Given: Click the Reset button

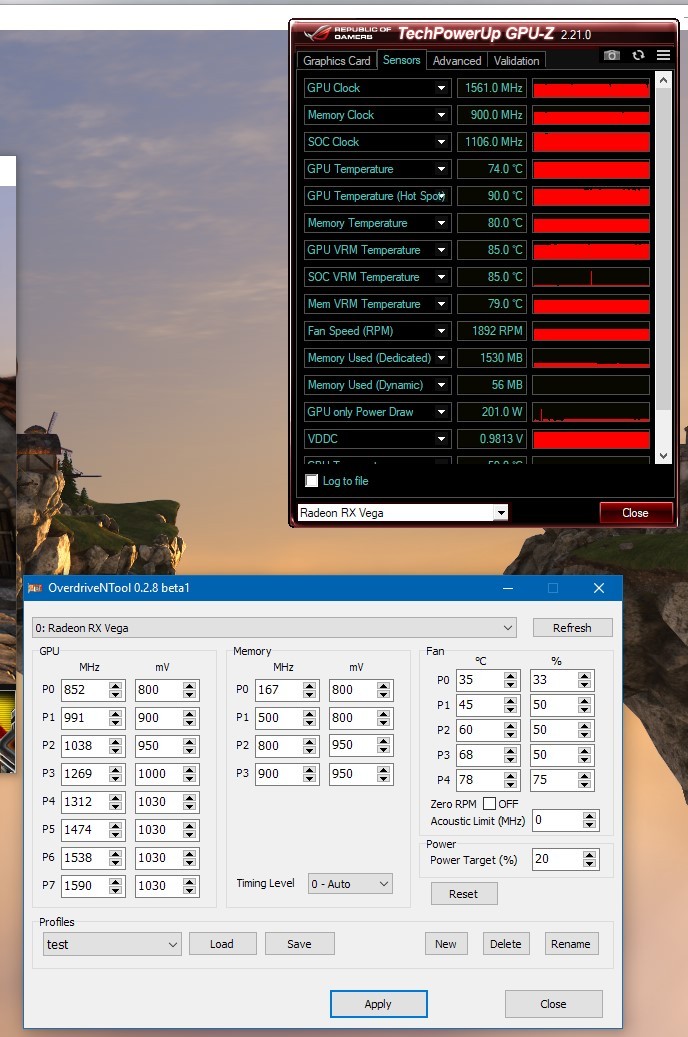Looking at the screenshot, I should pyautogui.click(x=463, y=893).
